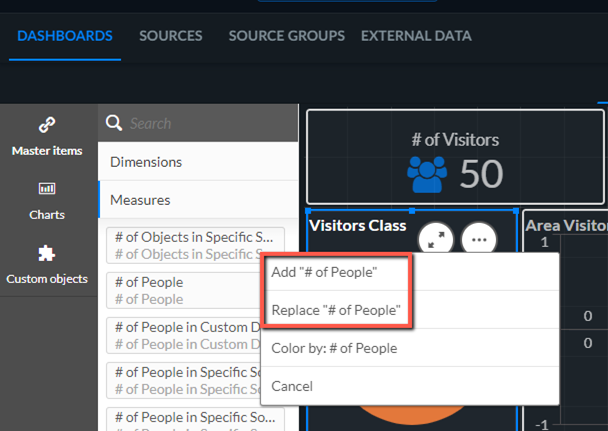Click inside the Search field
The image size is (608, 431).
tap(211, 123)
